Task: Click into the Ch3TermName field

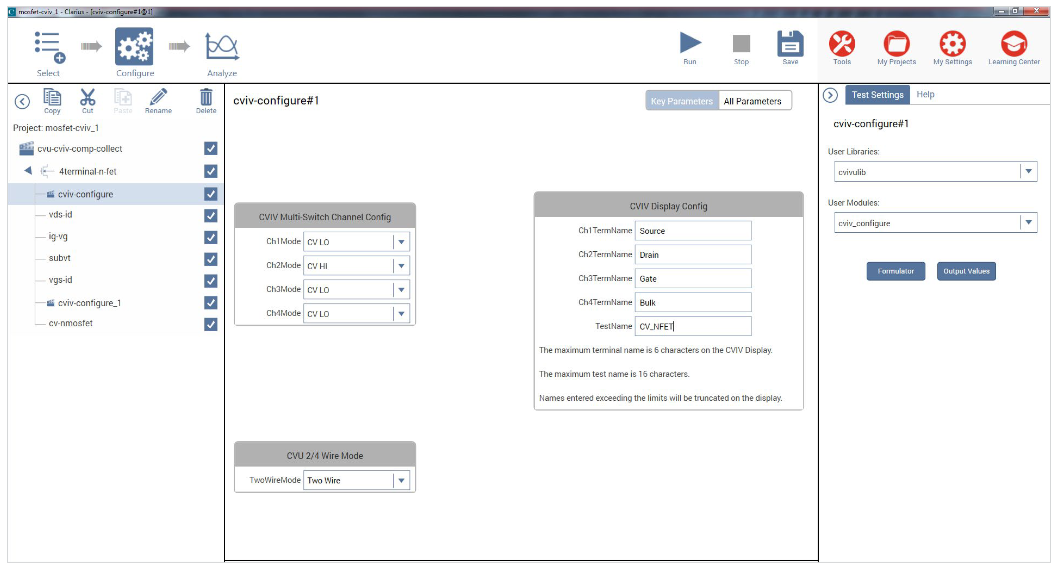Action: [x=692, y=279]
